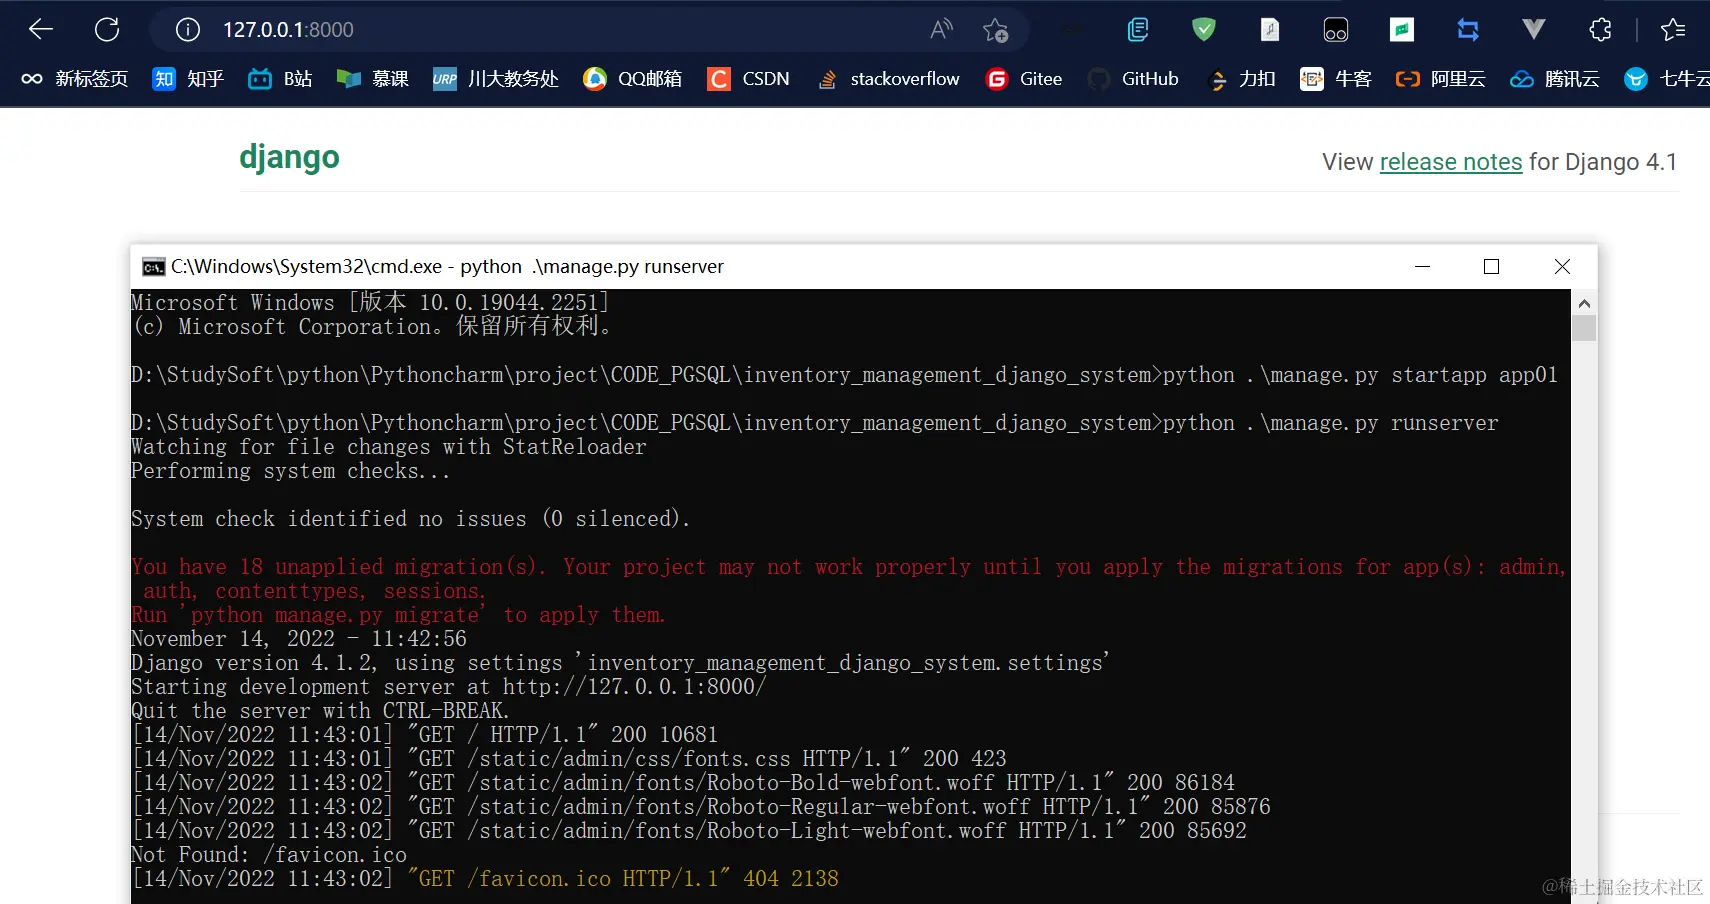This screenshot has width=1710, height=904.
Task: Open the Gitee bookmark
Action: [x=1024, y=79]
